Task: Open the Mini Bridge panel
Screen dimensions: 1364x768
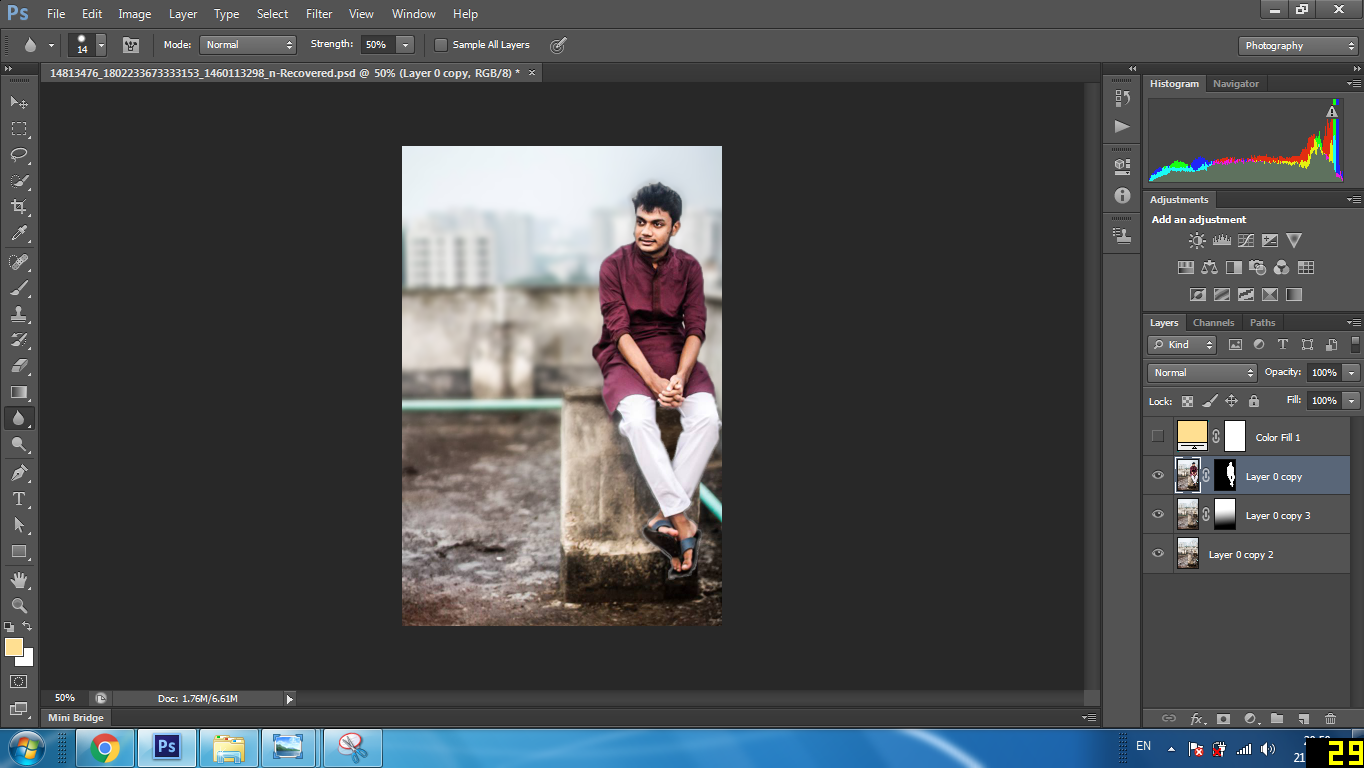Action: point(77,717)
